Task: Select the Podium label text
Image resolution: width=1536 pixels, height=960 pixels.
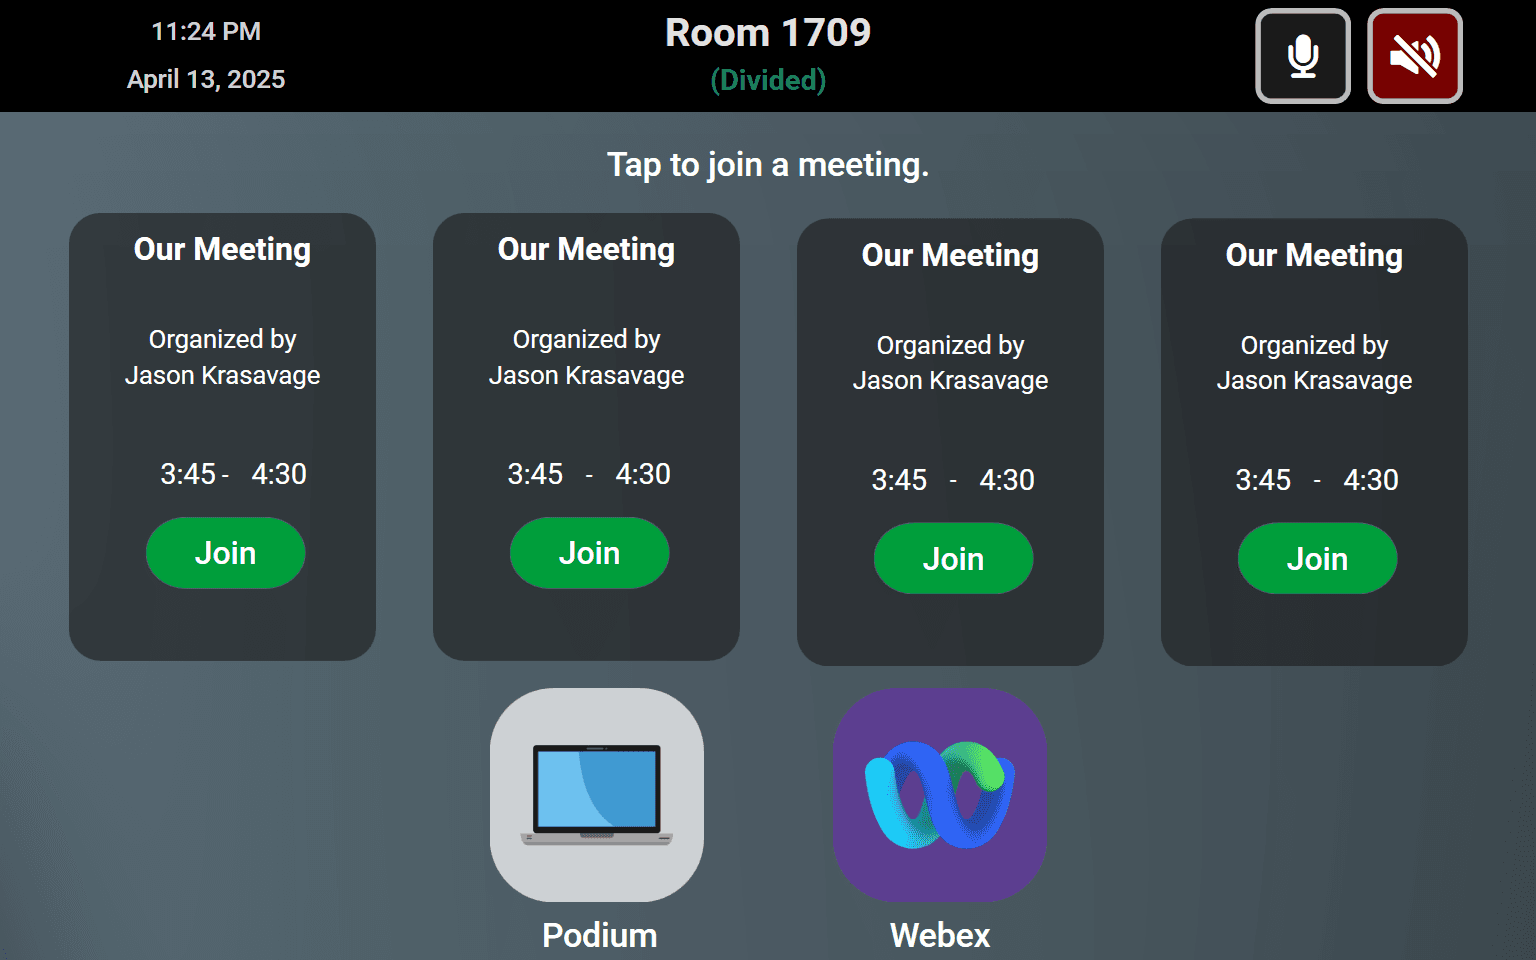Action: click(600, 936)
